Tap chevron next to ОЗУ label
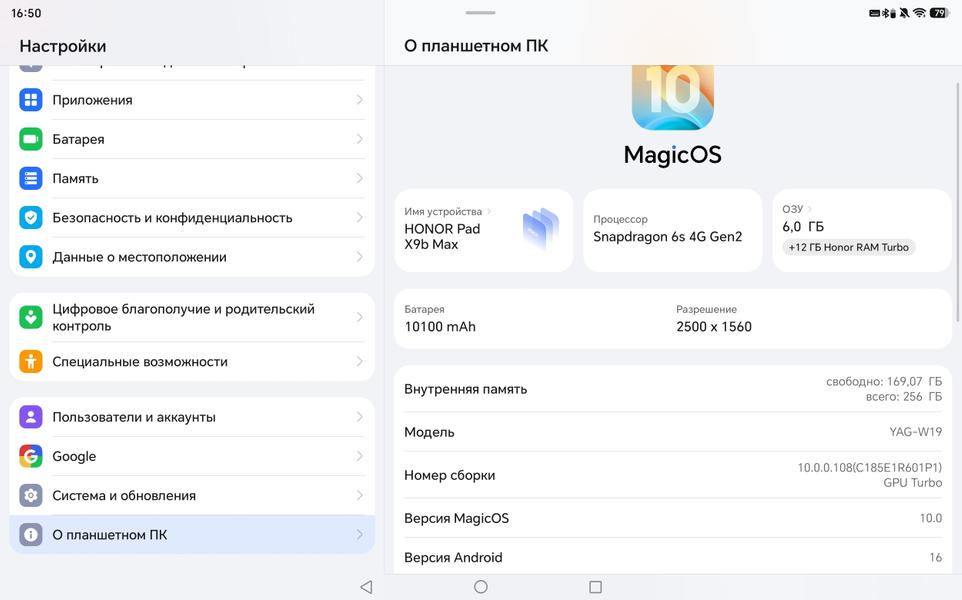Image resolution: width=962 pixels, height=600 pixels. click(810, 209)
